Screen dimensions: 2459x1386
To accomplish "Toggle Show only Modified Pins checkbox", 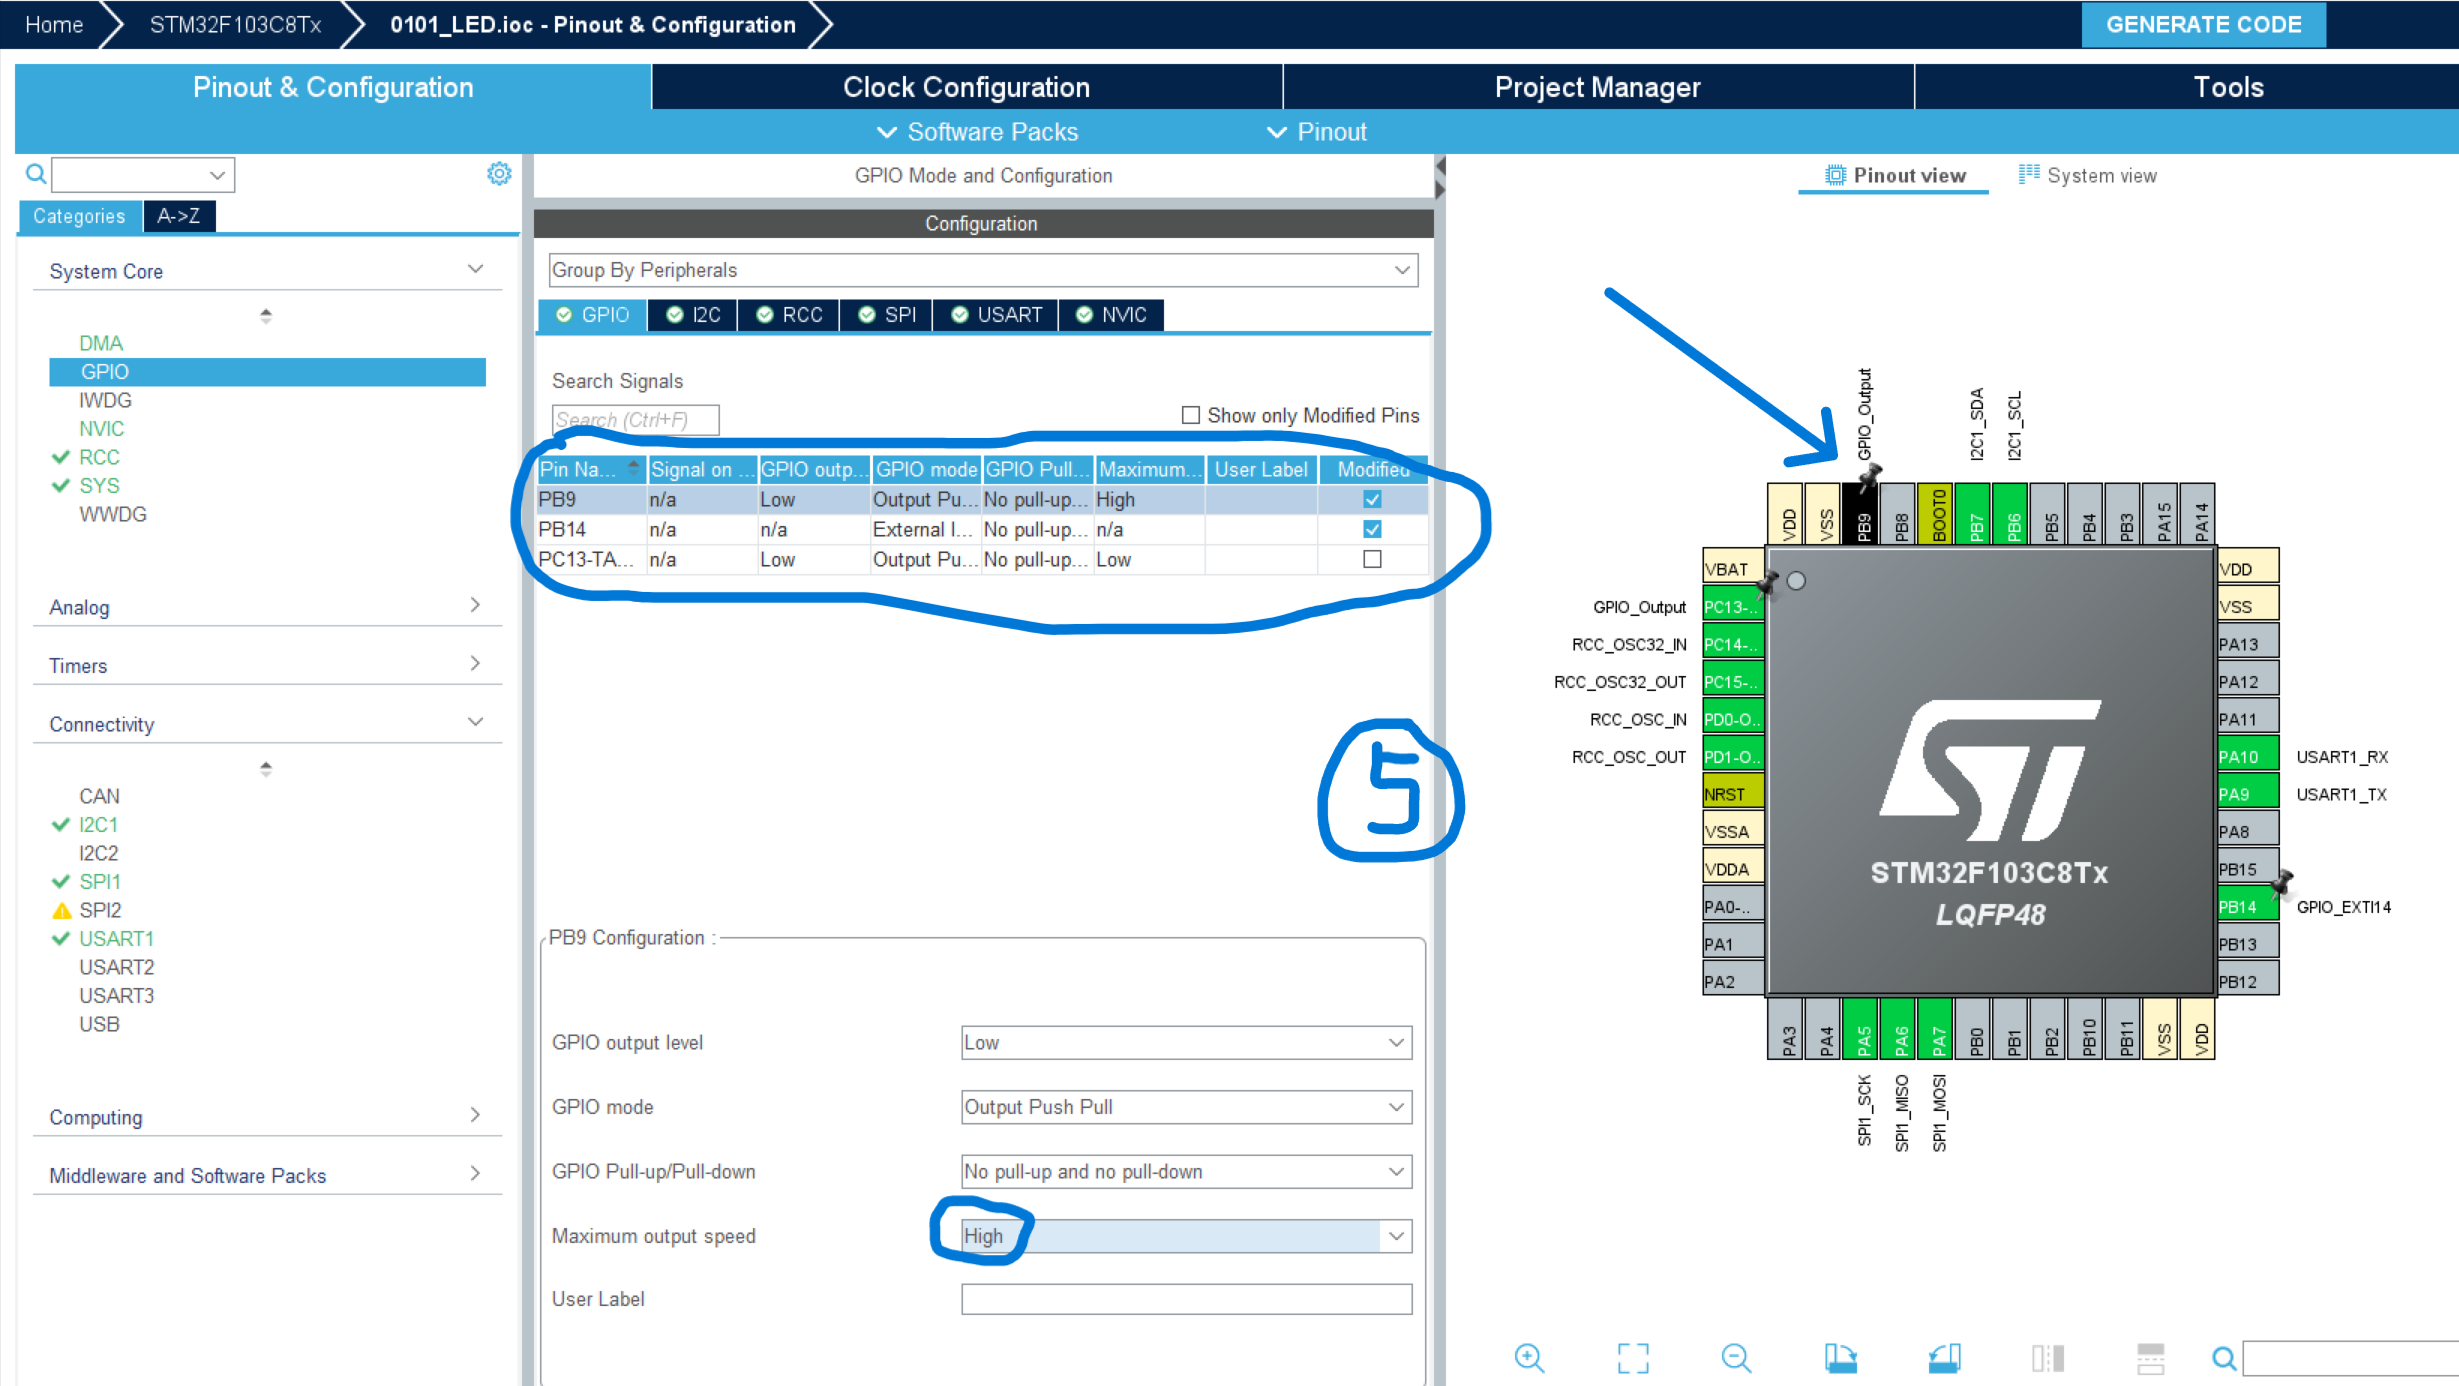I will 1191,415.
